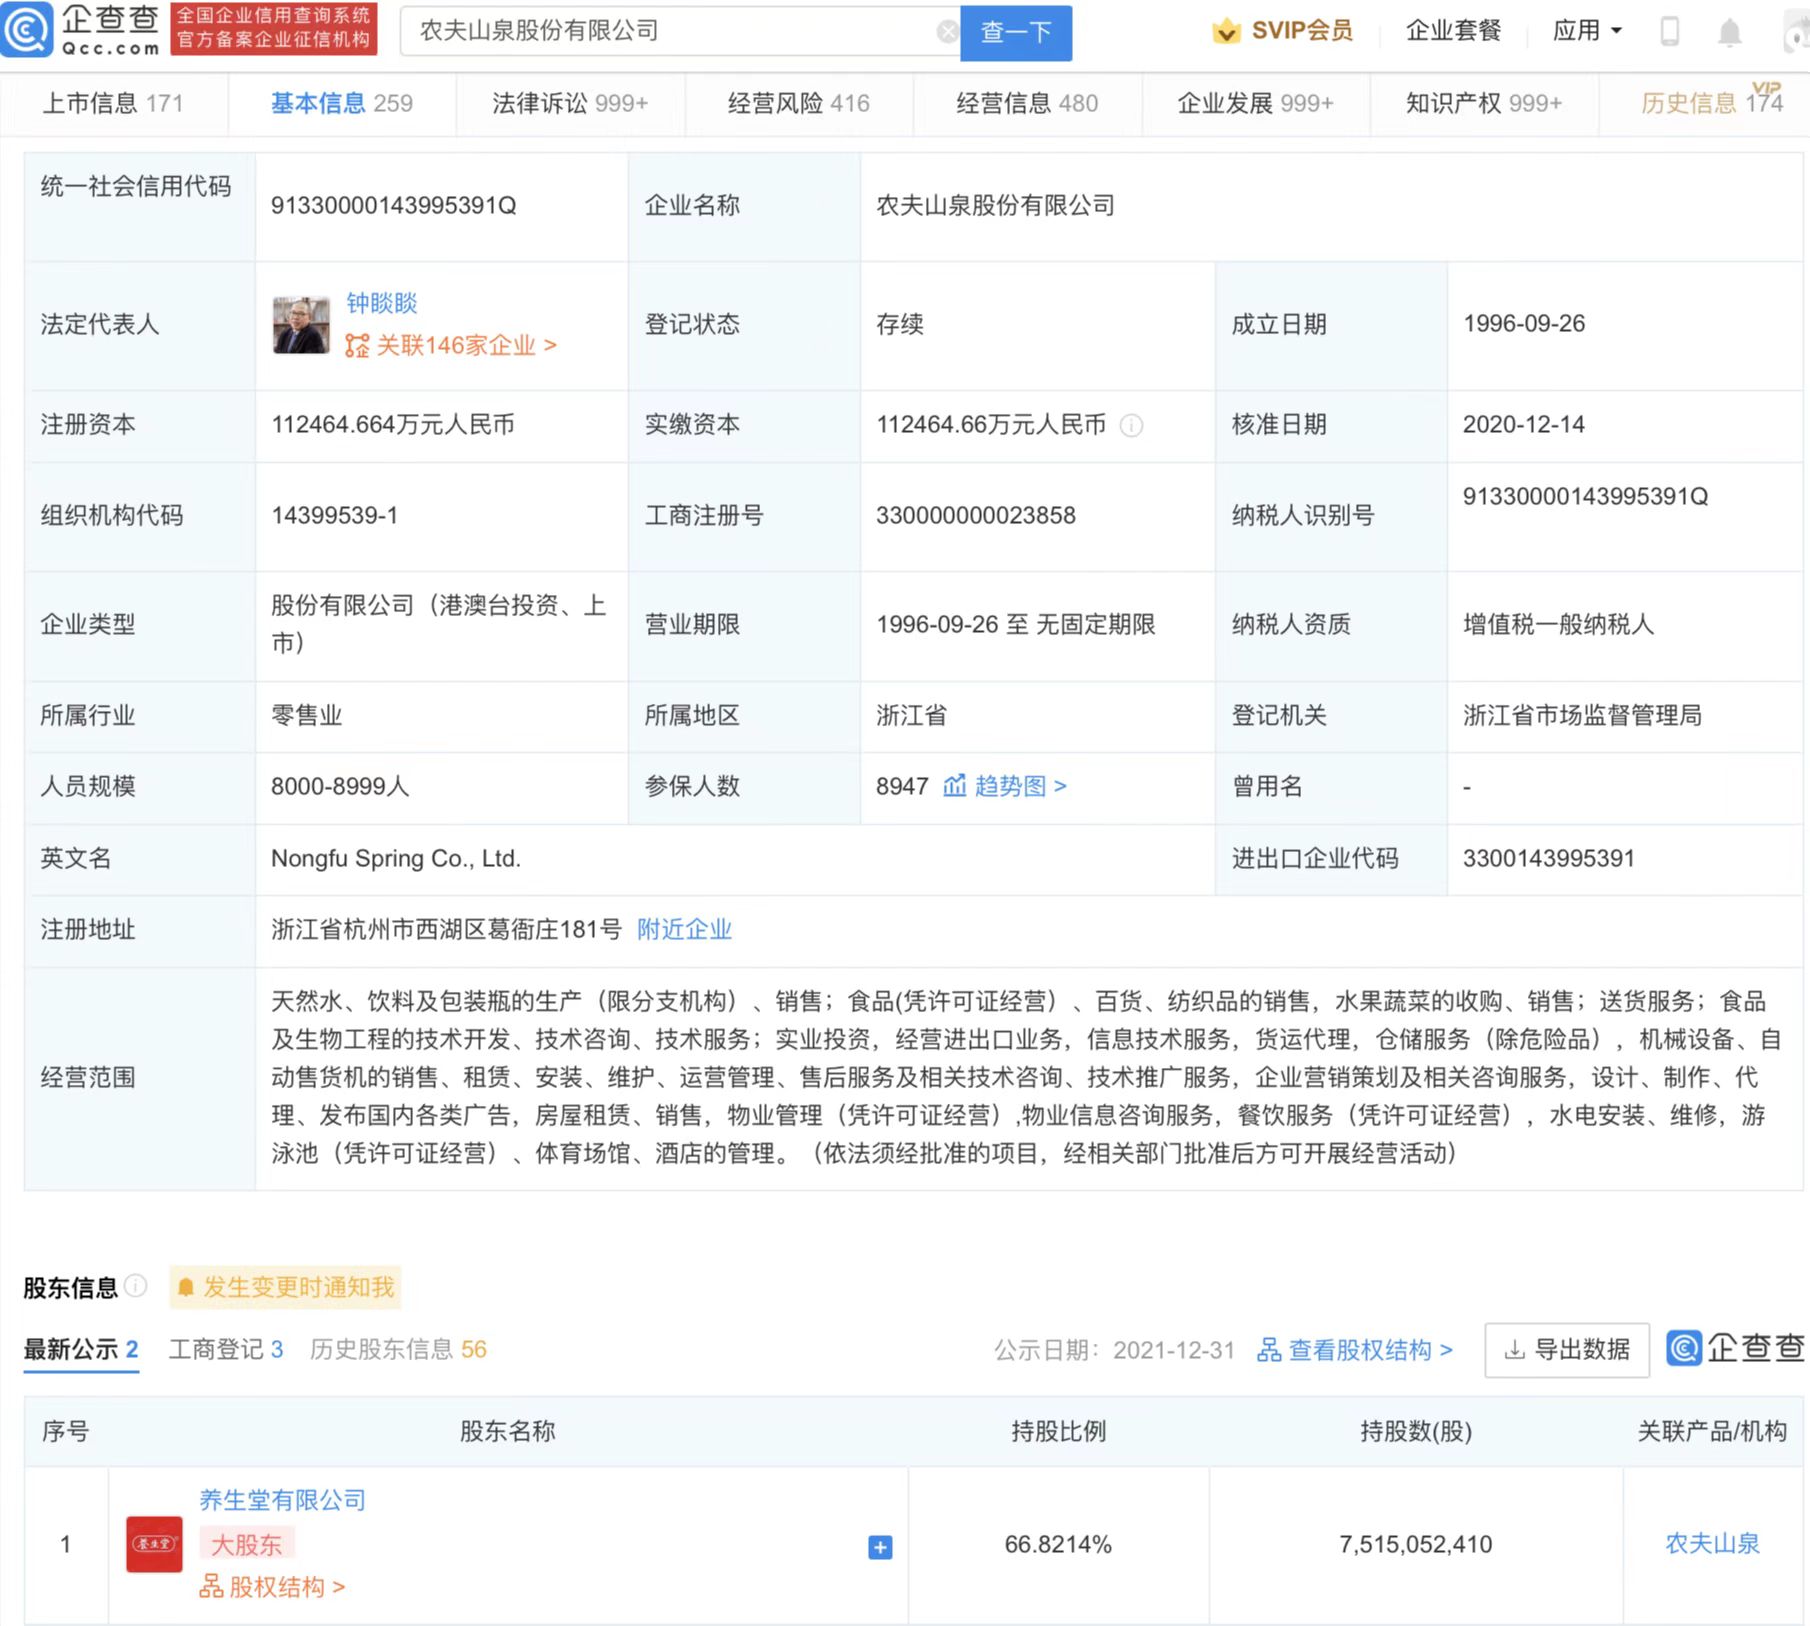Click the SVIP crown icon
Viewport: 1810px width, 1626px height.
point(1226,31)
